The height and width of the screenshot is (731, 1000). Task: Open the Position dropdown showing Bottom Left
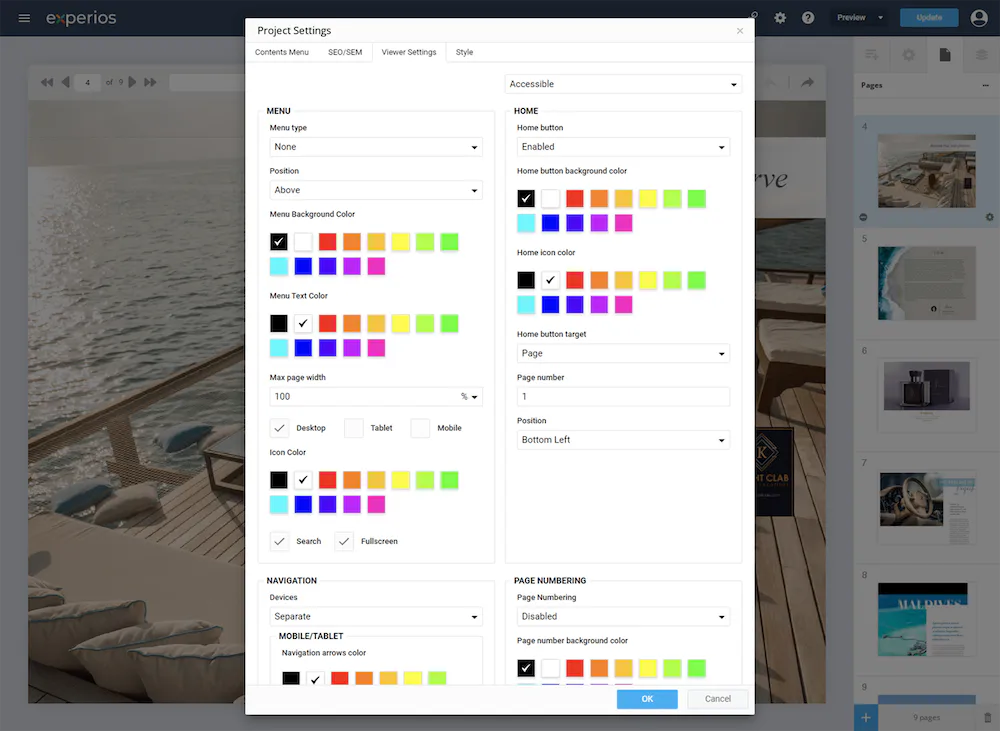(623, 440)
